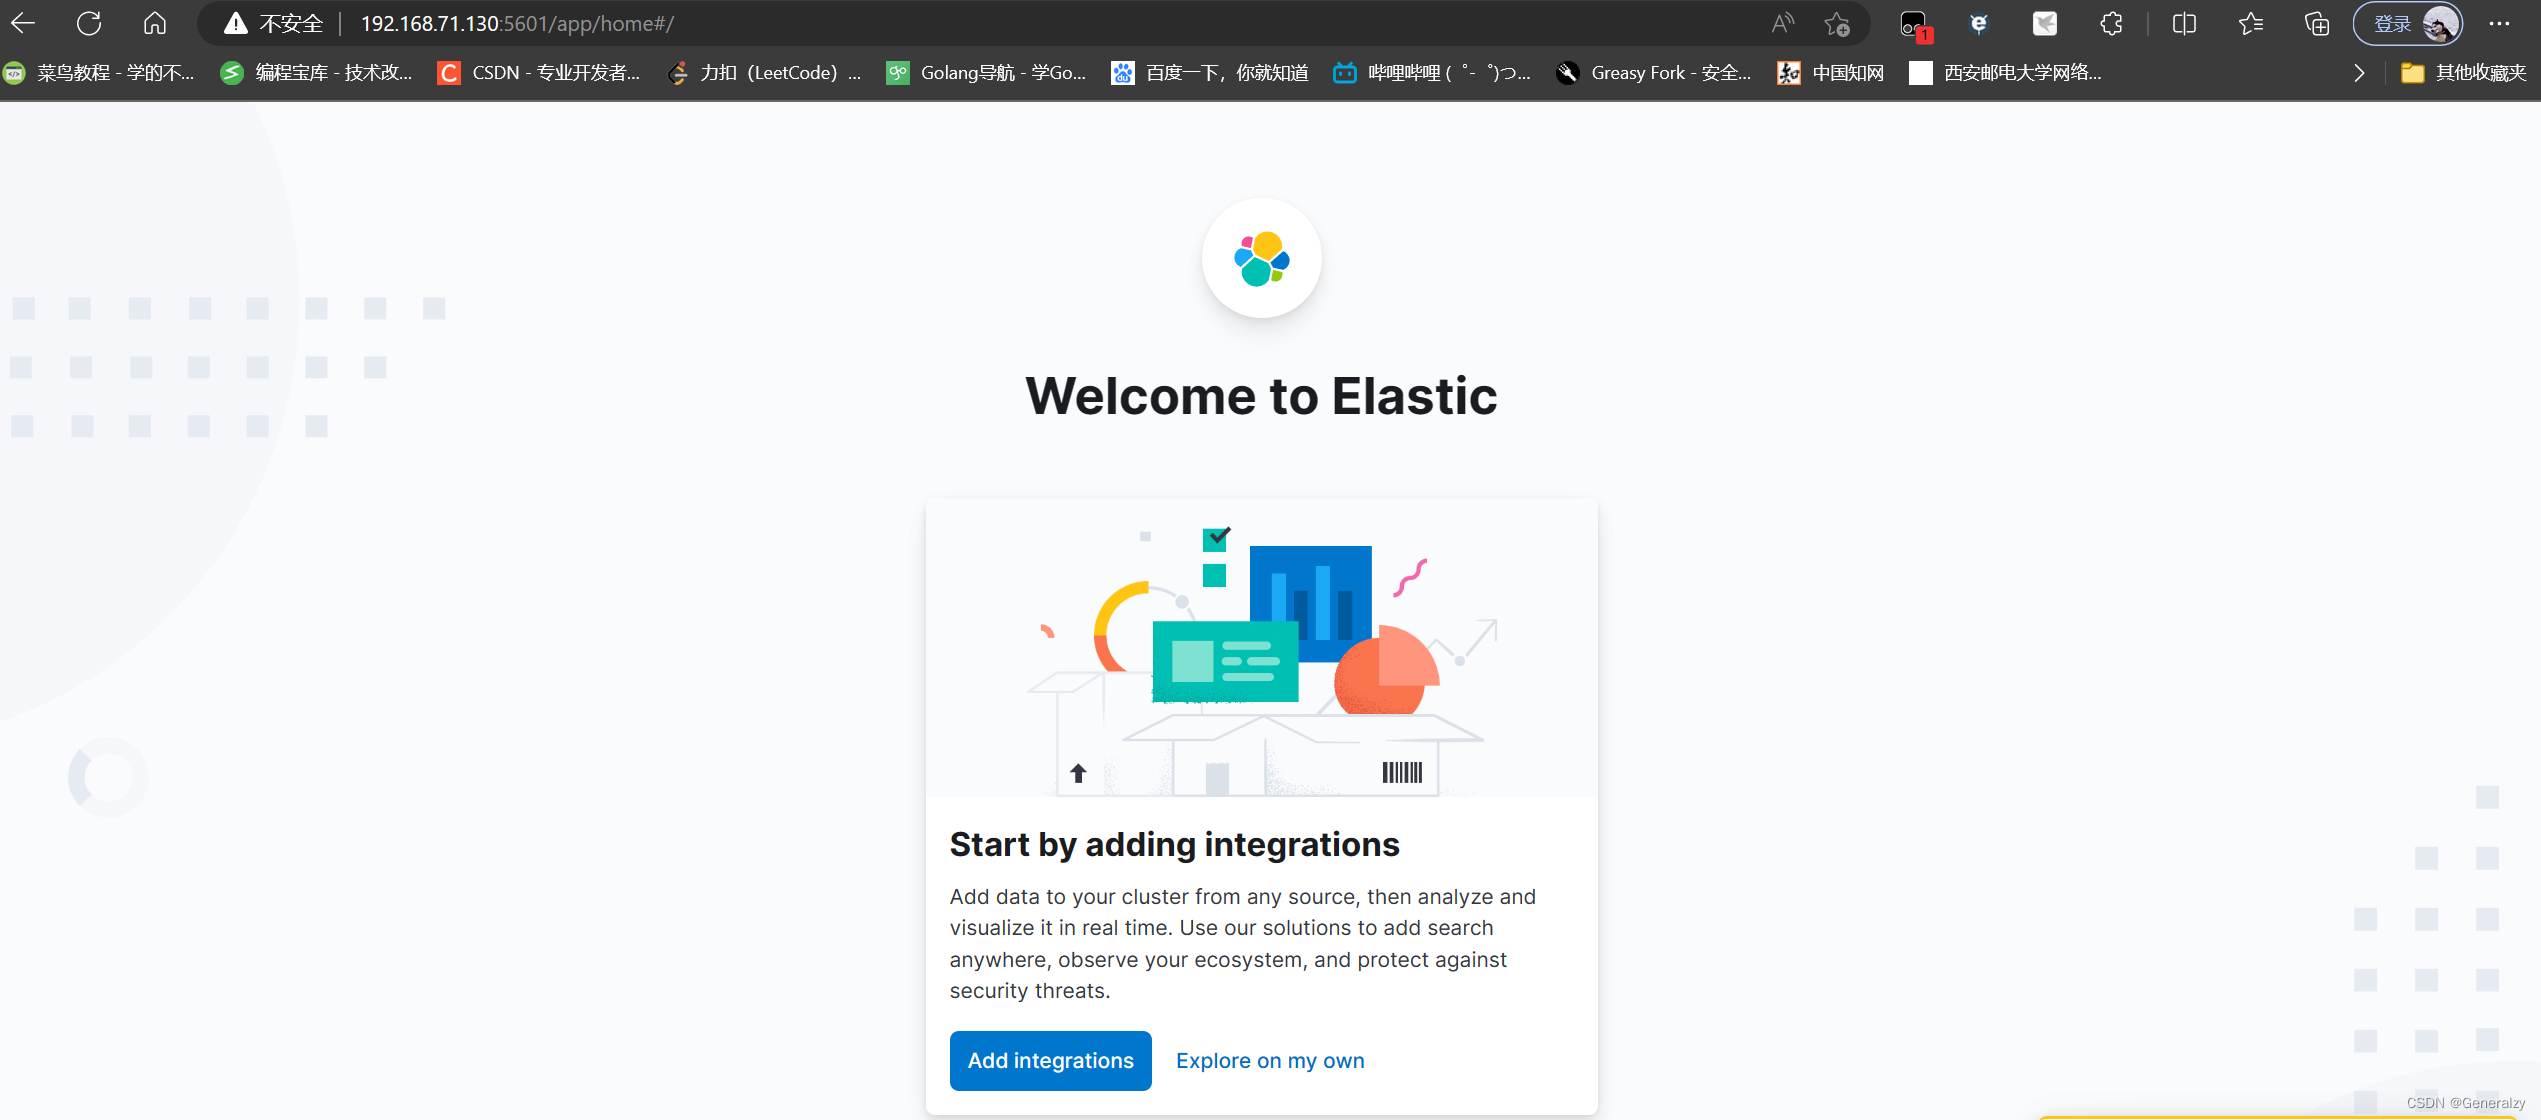Click Explore on my own link
The height and width of the screenshot is (1120, 2541).
(1270, 1060)
